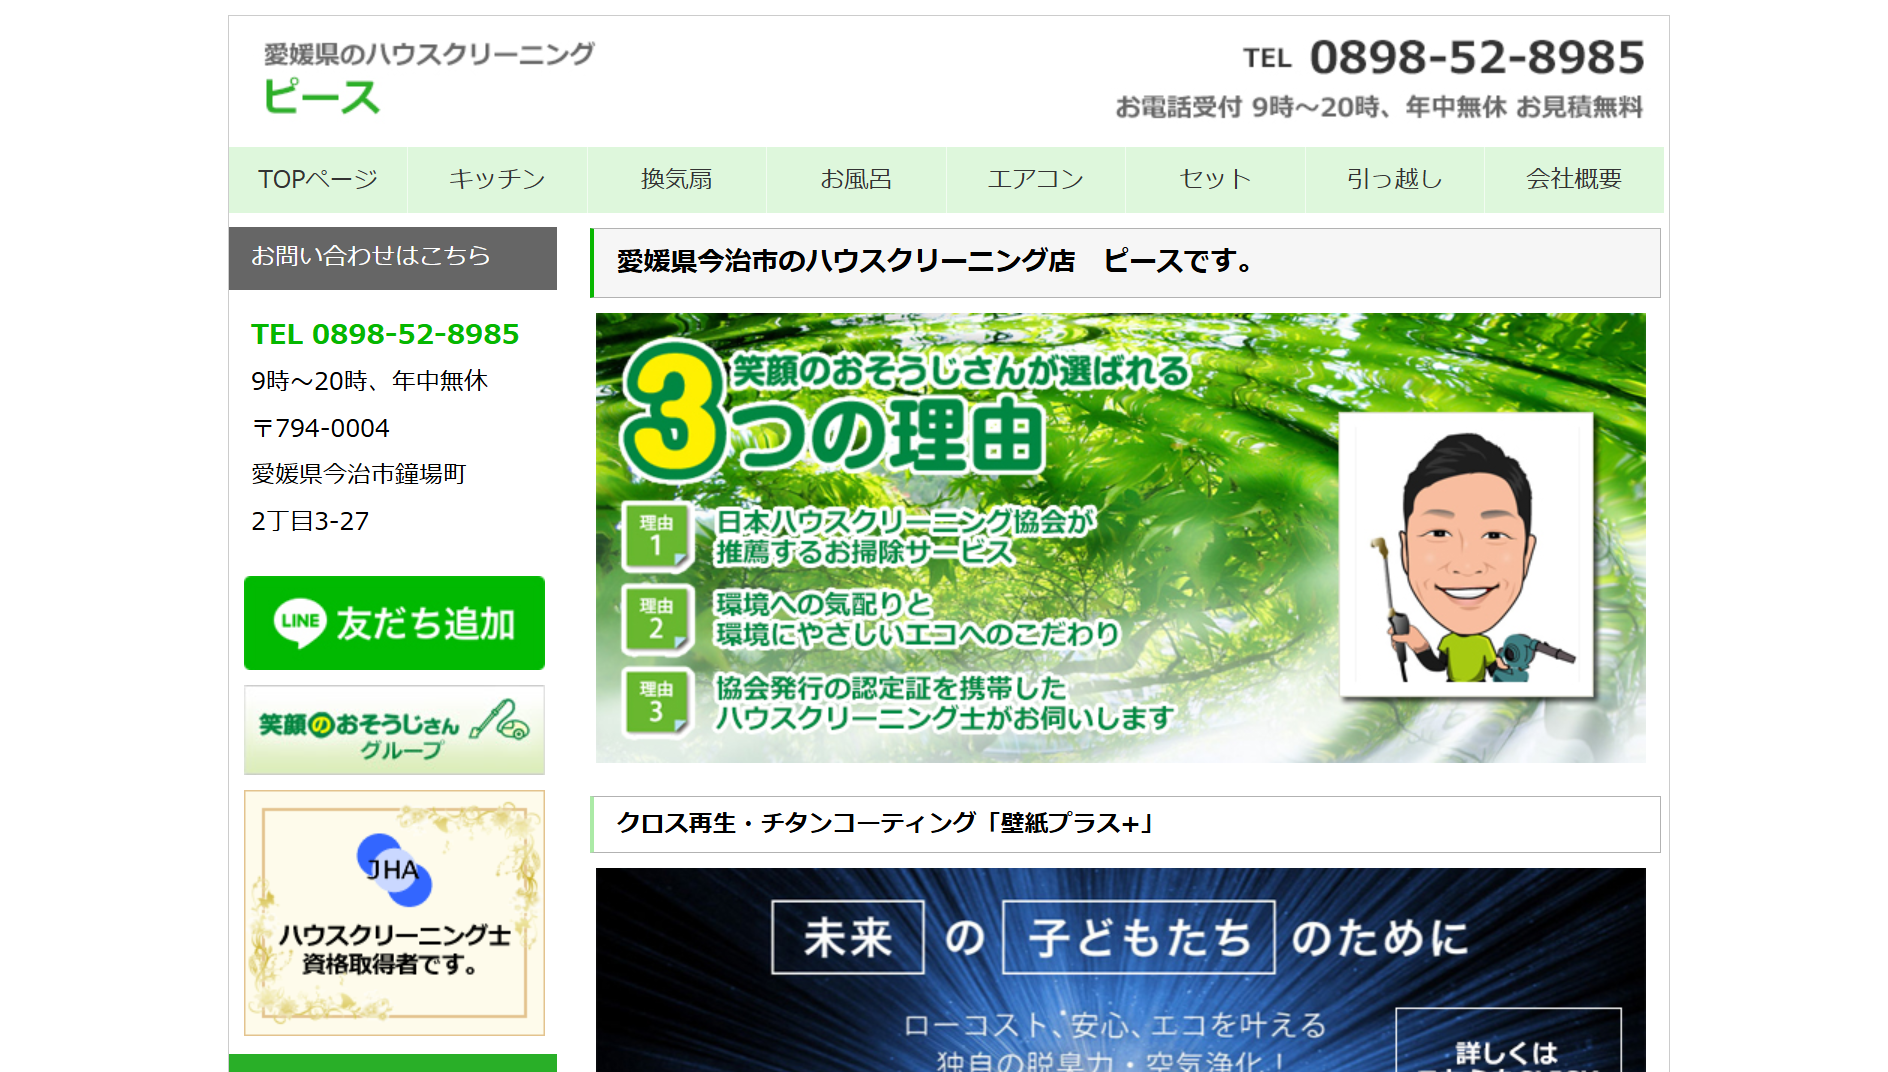1888x1072 pixels.
Task: Navigate to the セット menu item
Action: [1215, 179]
